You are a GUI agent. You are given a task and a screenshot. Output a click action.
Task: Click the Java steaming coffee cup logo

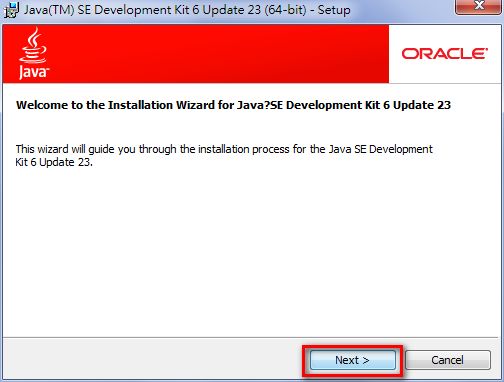click(33, 45)
